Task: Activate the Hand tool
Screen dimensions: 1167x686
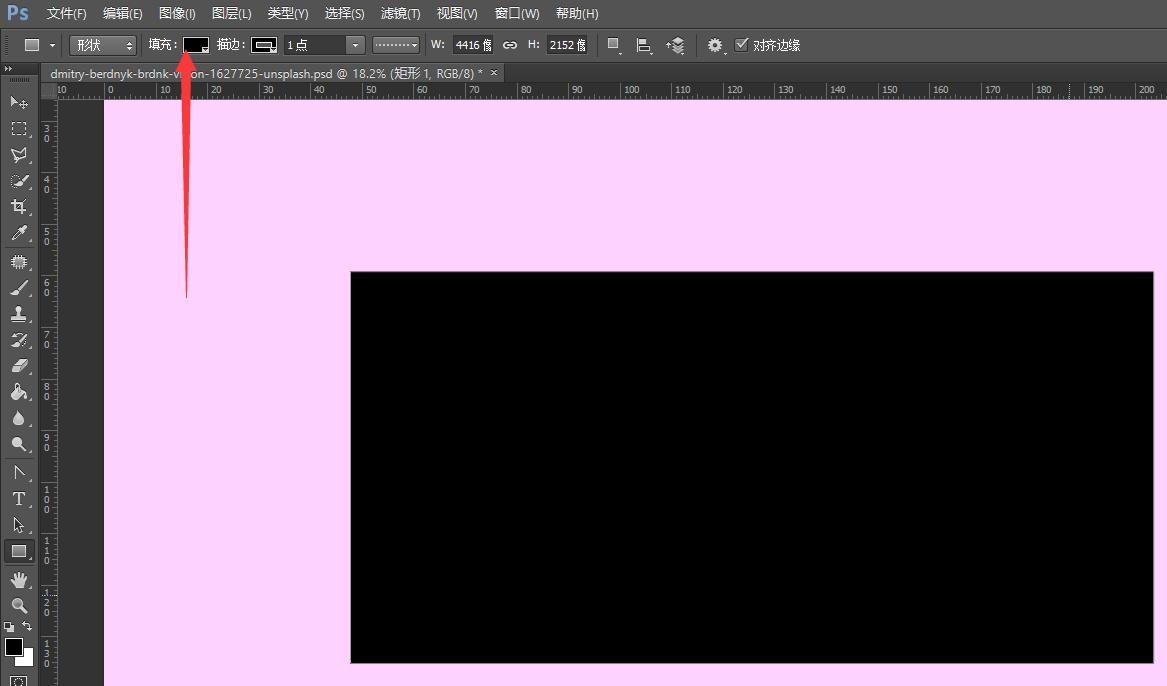Action: pyautogui.click(x=19, y=579)
